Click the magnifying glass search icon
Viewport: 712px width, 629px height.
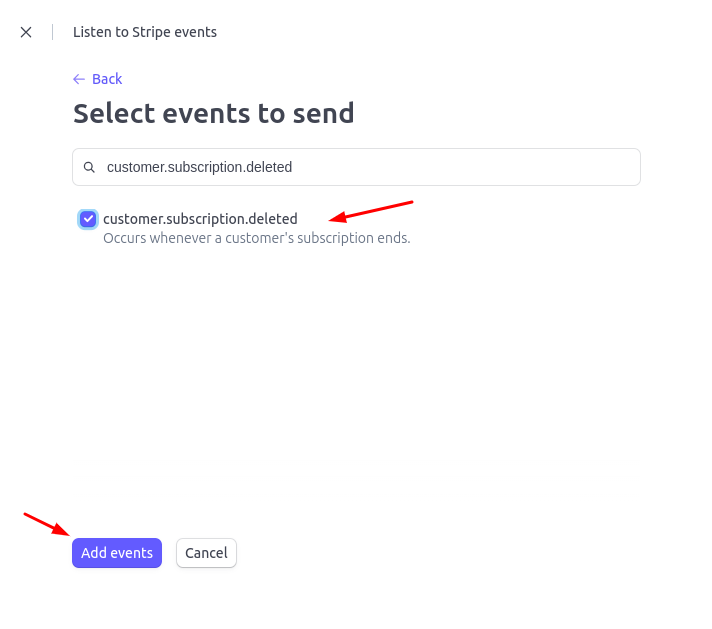click(89, 167)
